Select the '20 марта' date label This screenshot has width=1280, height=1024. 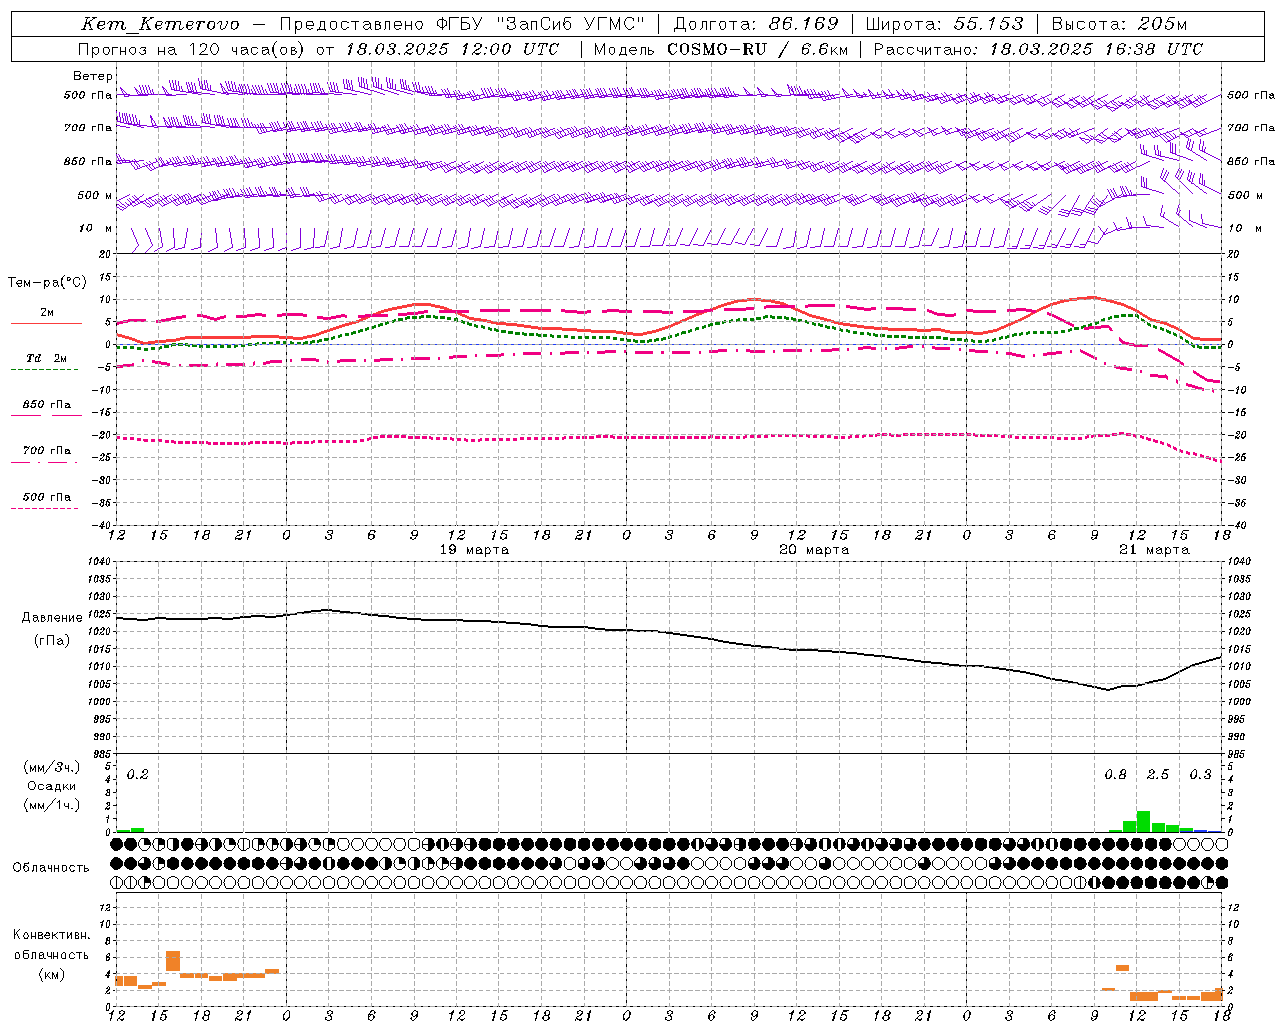pyautogui.click(x=814, y=550)
